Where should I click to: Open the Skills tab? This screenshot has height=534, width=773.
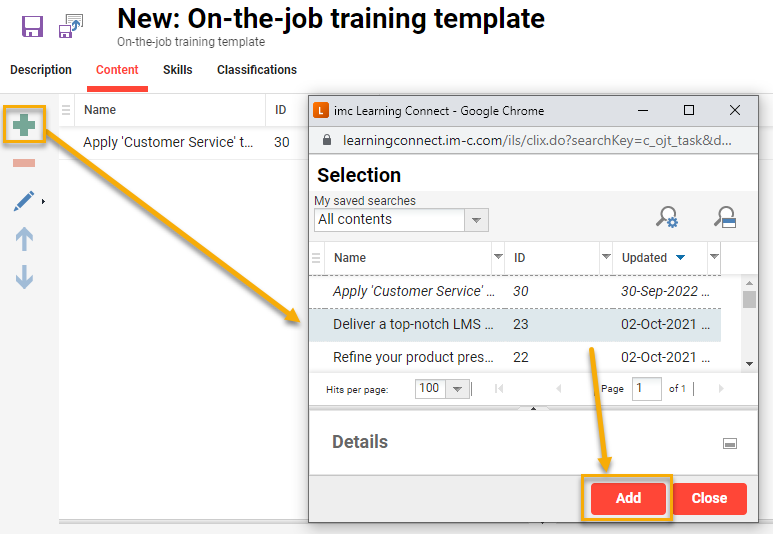[x=178, y=70]
